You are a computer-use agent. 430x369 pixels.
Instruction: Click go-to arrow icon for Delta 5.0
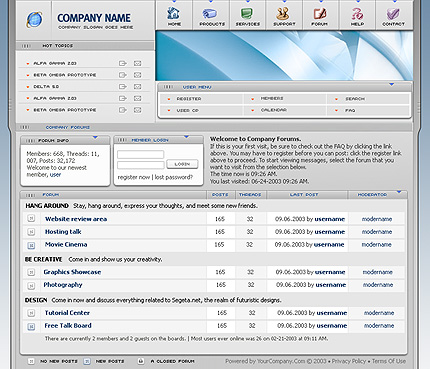pyautogui.click(x=123, y=87)
